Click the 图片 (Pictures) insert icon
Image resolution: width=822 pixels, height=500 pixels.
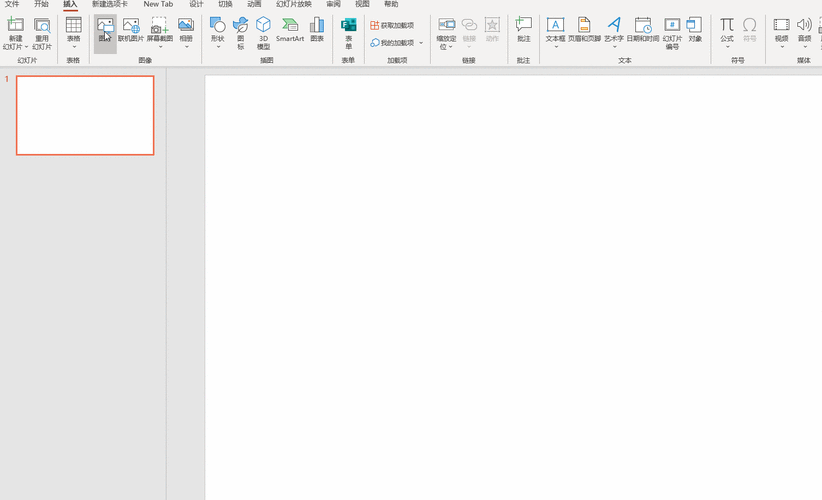(x=105, y=26)
